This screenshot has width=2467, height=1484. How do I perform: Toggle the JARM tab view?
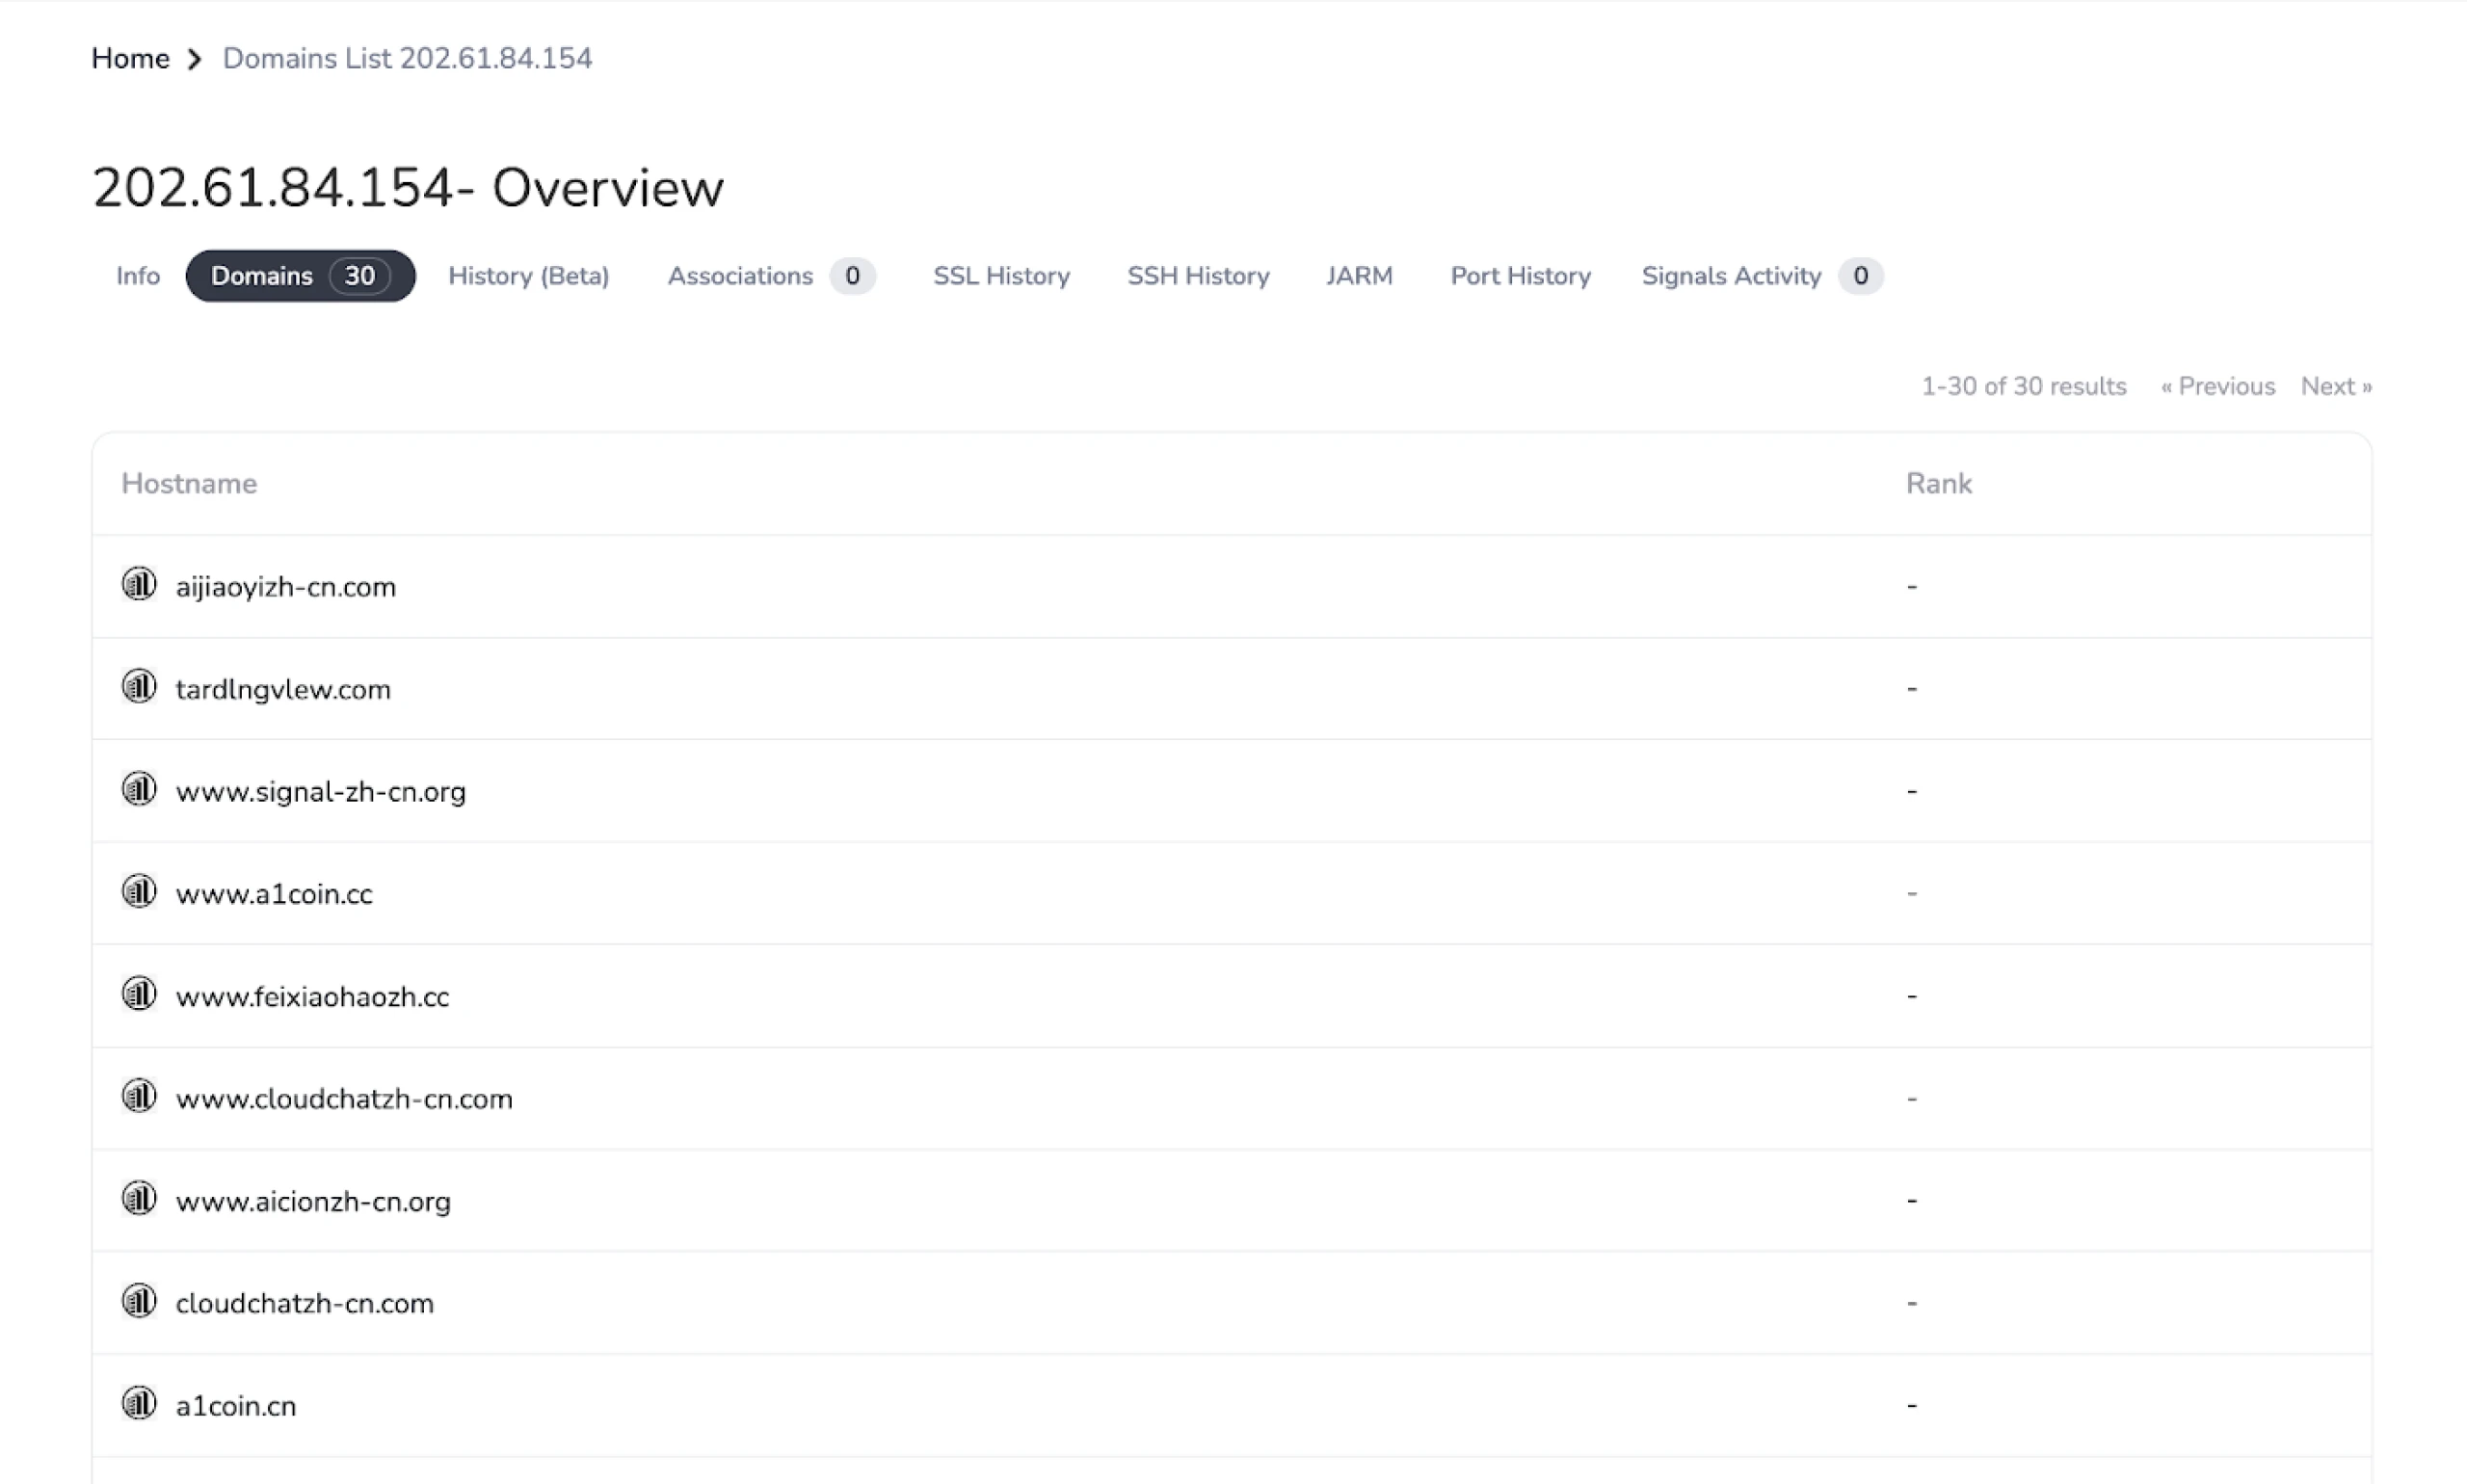tap(1359, 275)
